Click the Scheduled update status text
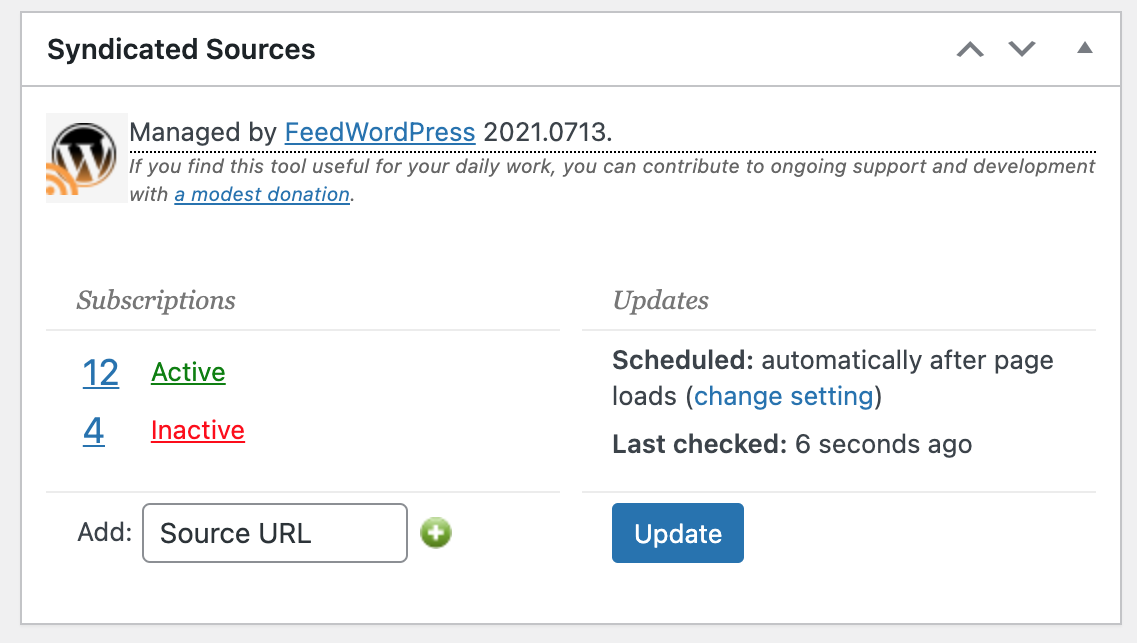Screen dimensions: 1137x643 click(832, 378)
